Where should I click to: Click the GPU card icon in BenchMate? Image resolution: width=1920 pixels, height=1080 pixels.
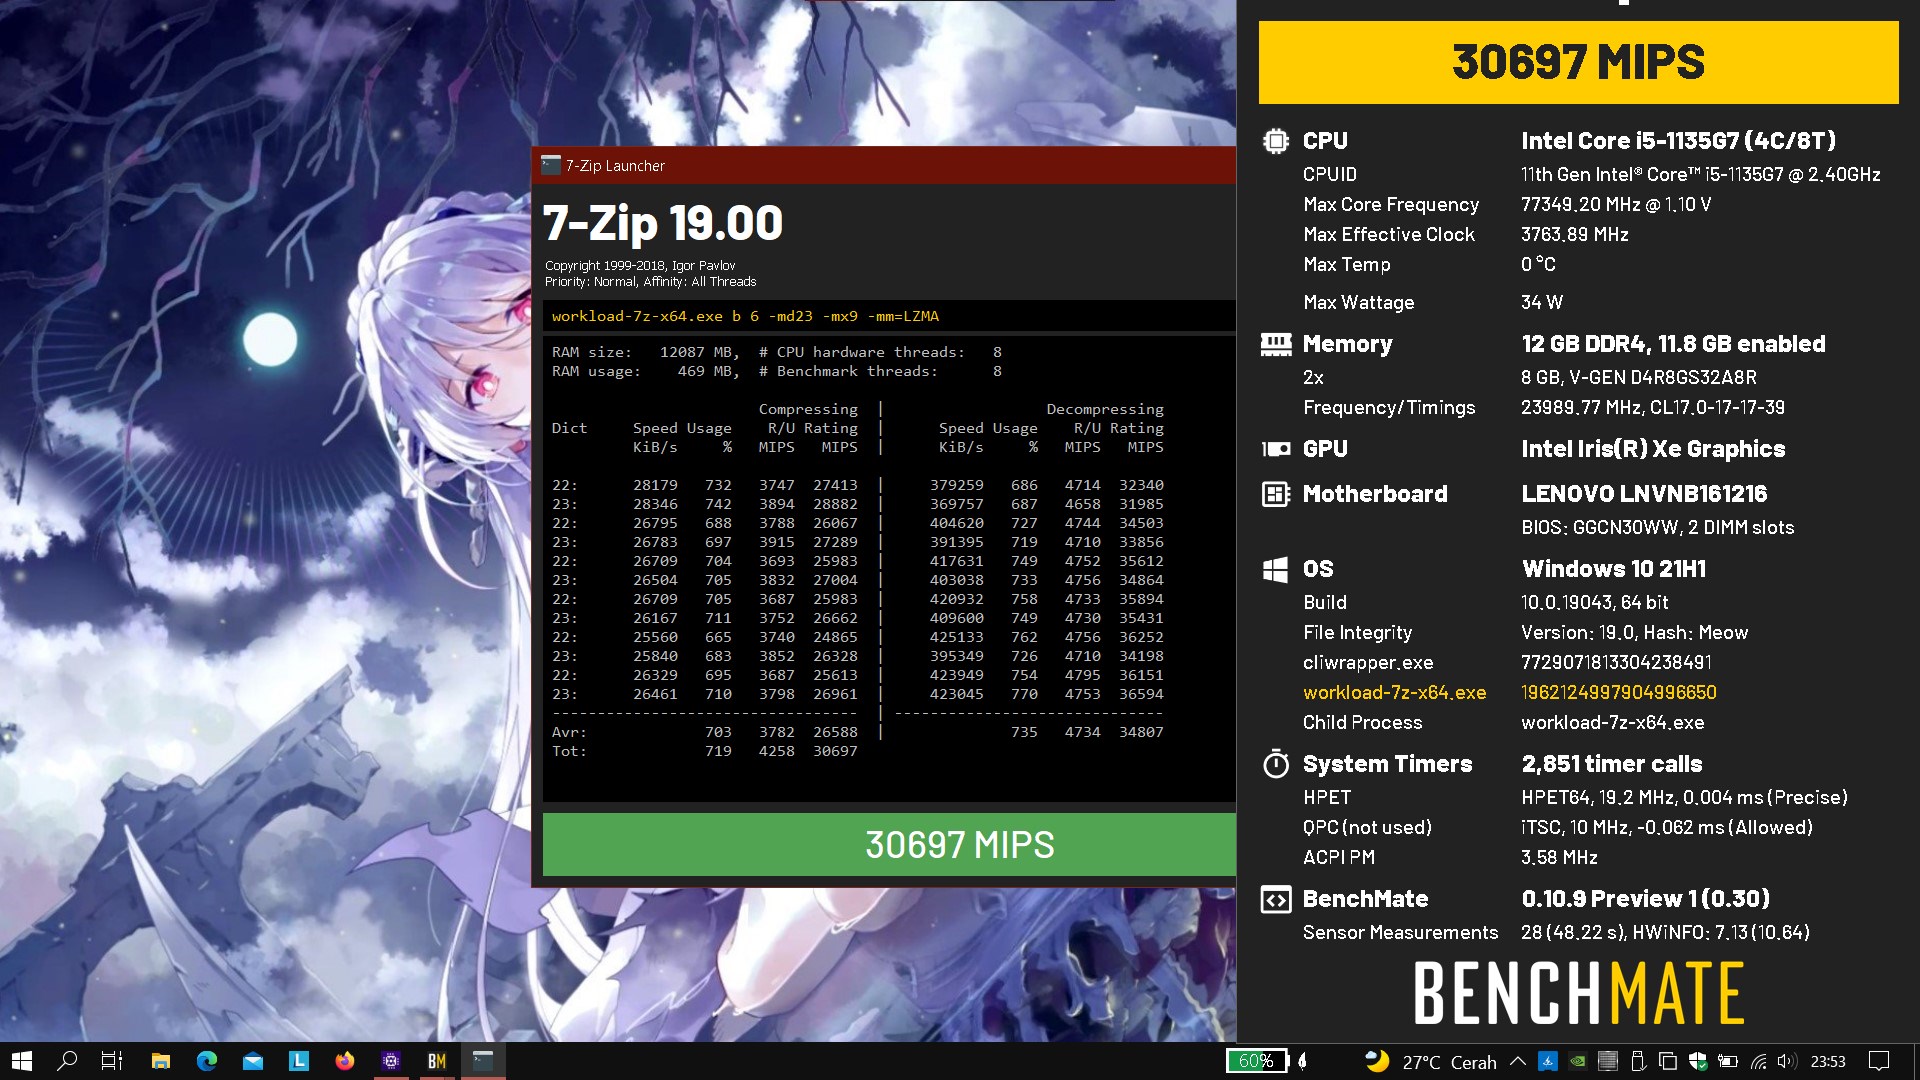pos(1276,449)
